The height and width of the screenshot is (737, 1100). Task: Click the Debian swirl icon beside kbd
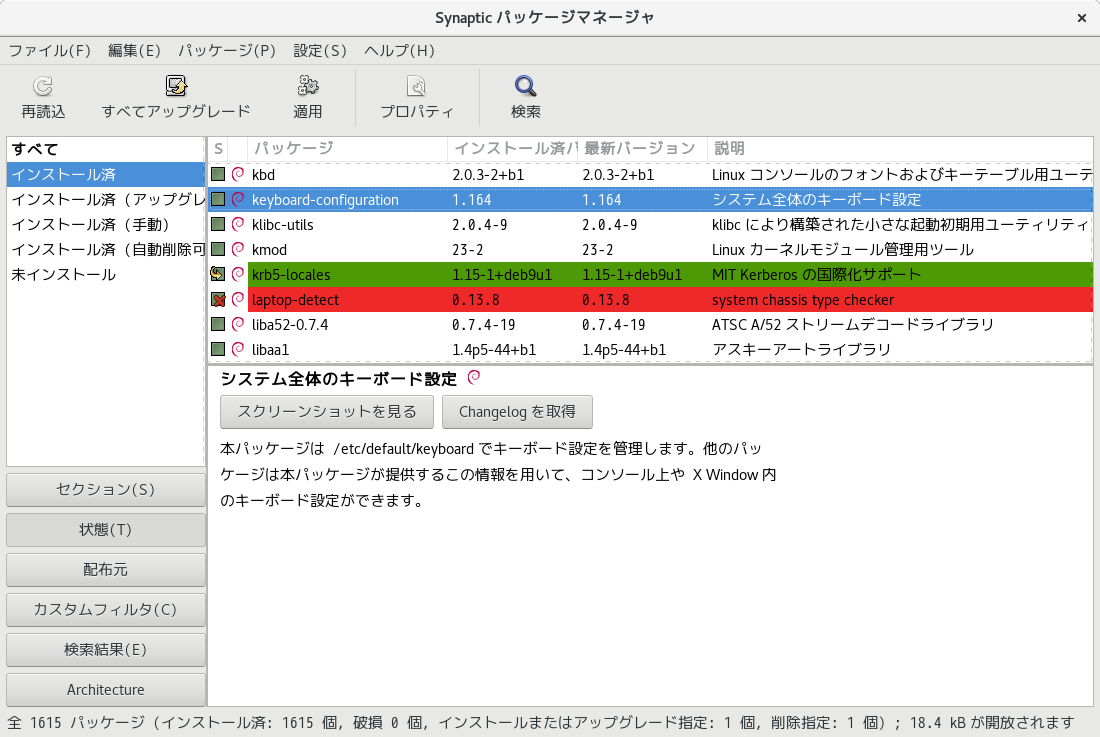(237, 174)
